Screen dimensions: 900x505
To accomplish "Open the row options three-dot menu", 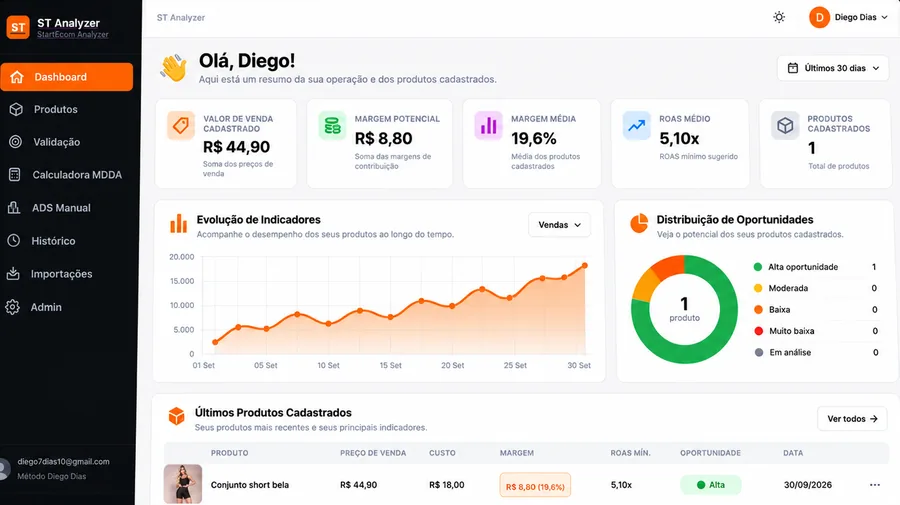I will 874,485.
